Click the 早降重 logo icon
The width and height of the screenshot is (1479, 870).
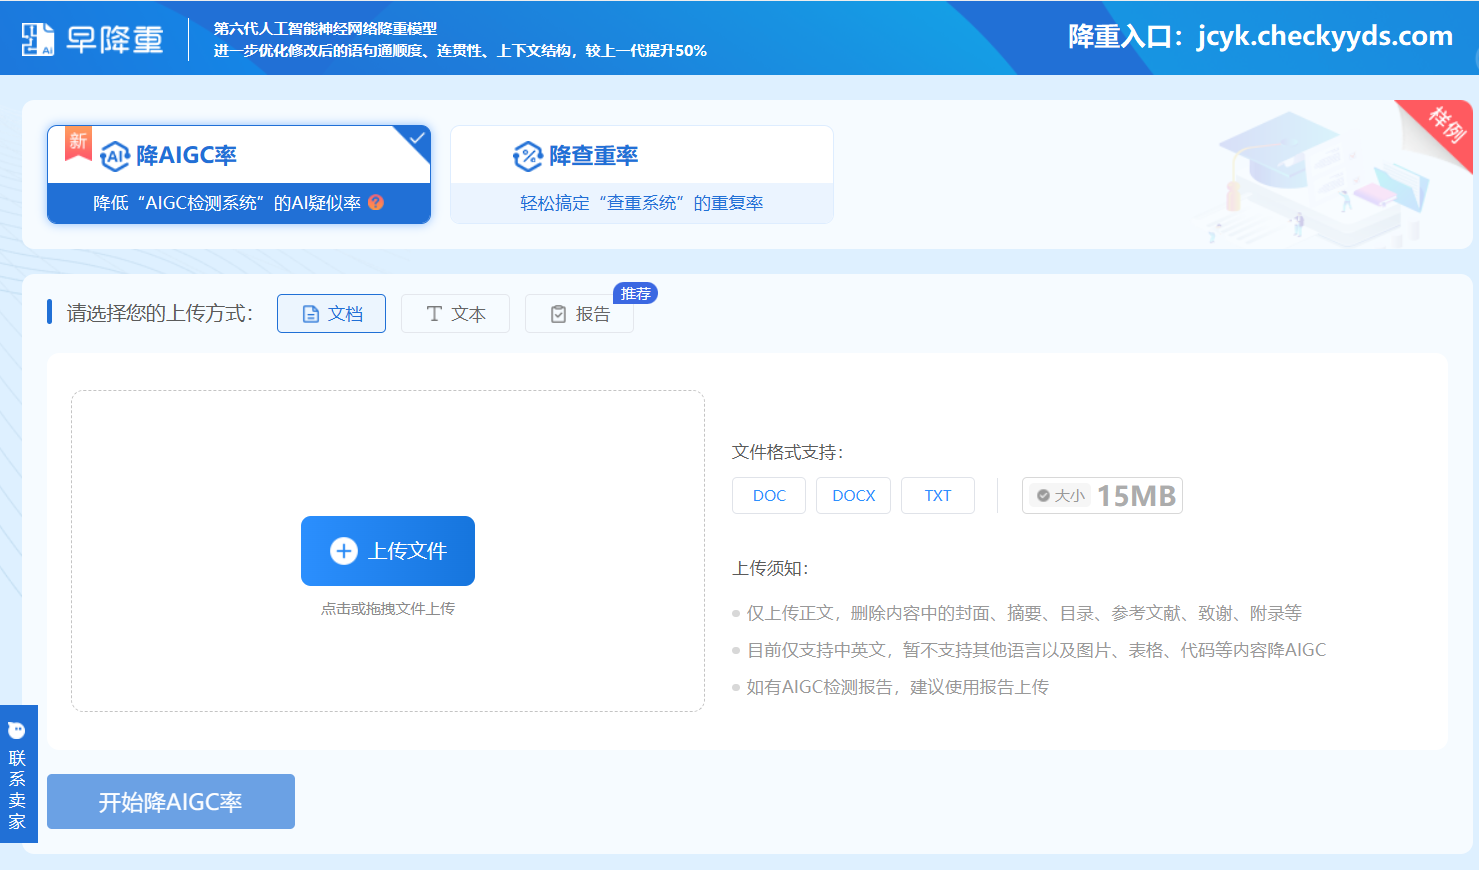coord(38,39)
